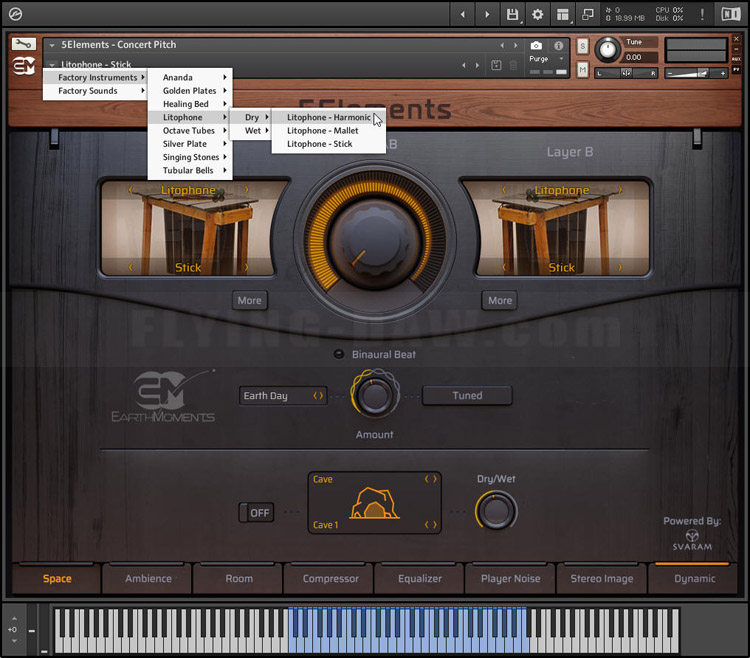Open the Earth Day preset dropdown
This screenshot has height=658, width=750.
pyautogui.click(x=283, y=396)
